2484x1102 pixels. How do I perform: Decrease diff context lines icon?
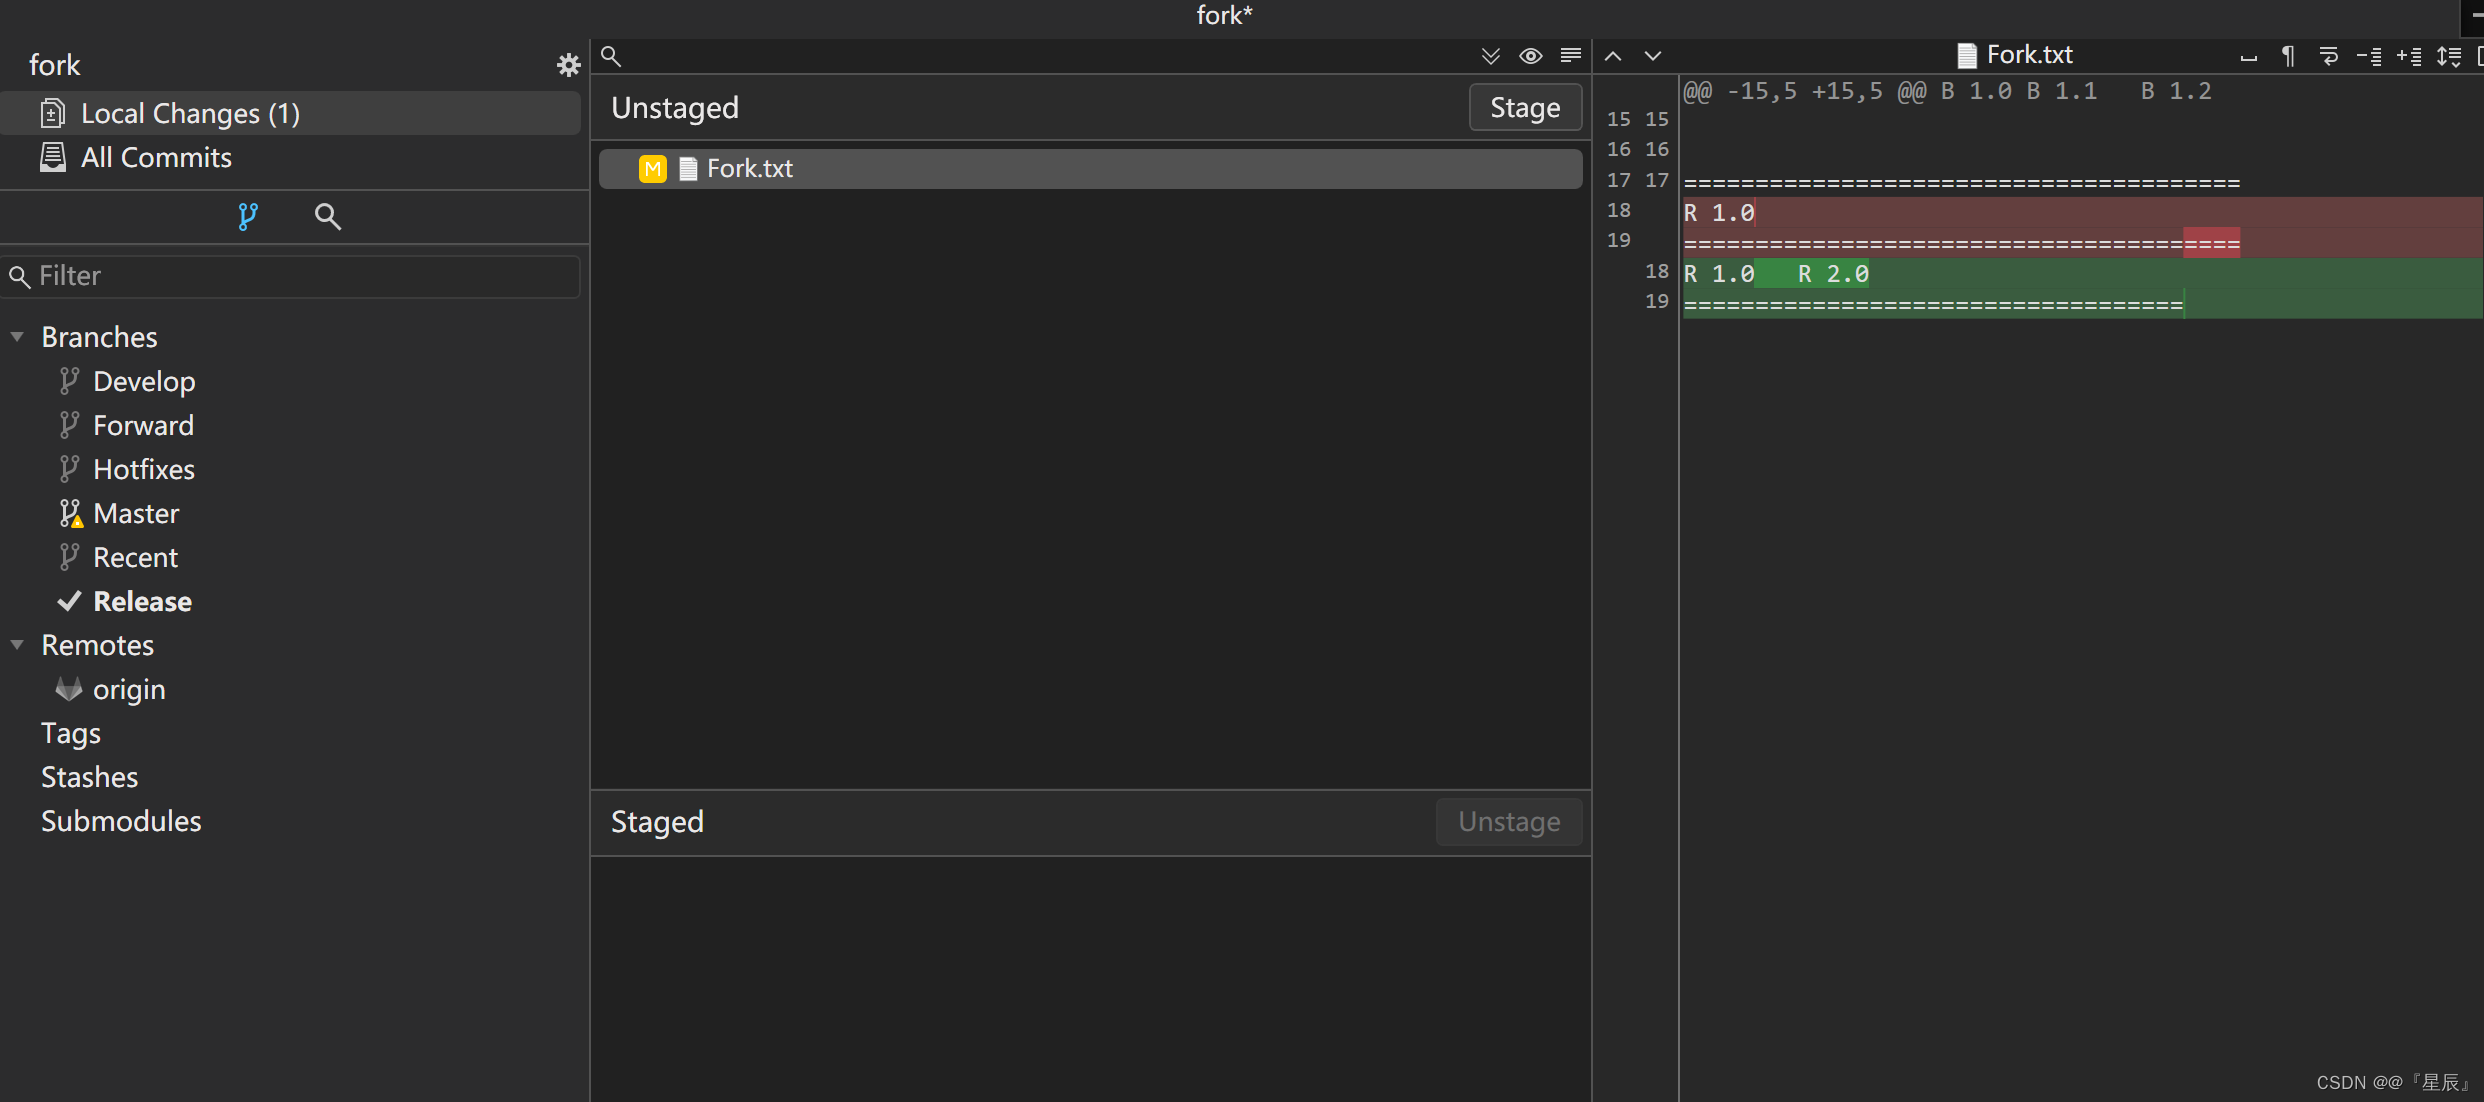(x=2369, y=56)
